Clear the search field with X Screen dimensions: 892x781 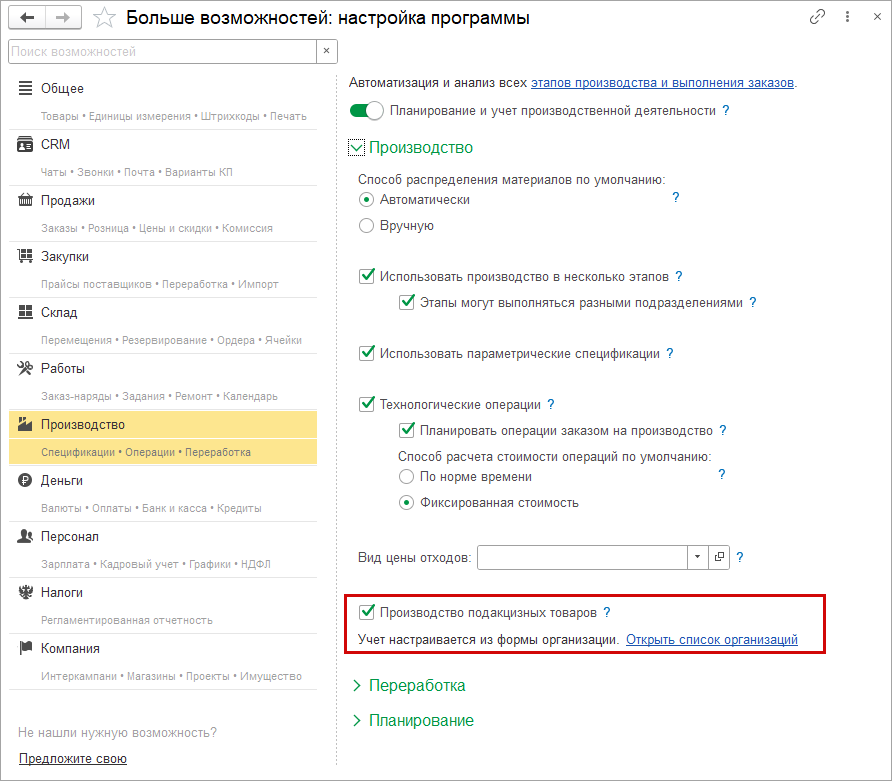point(326,51)
